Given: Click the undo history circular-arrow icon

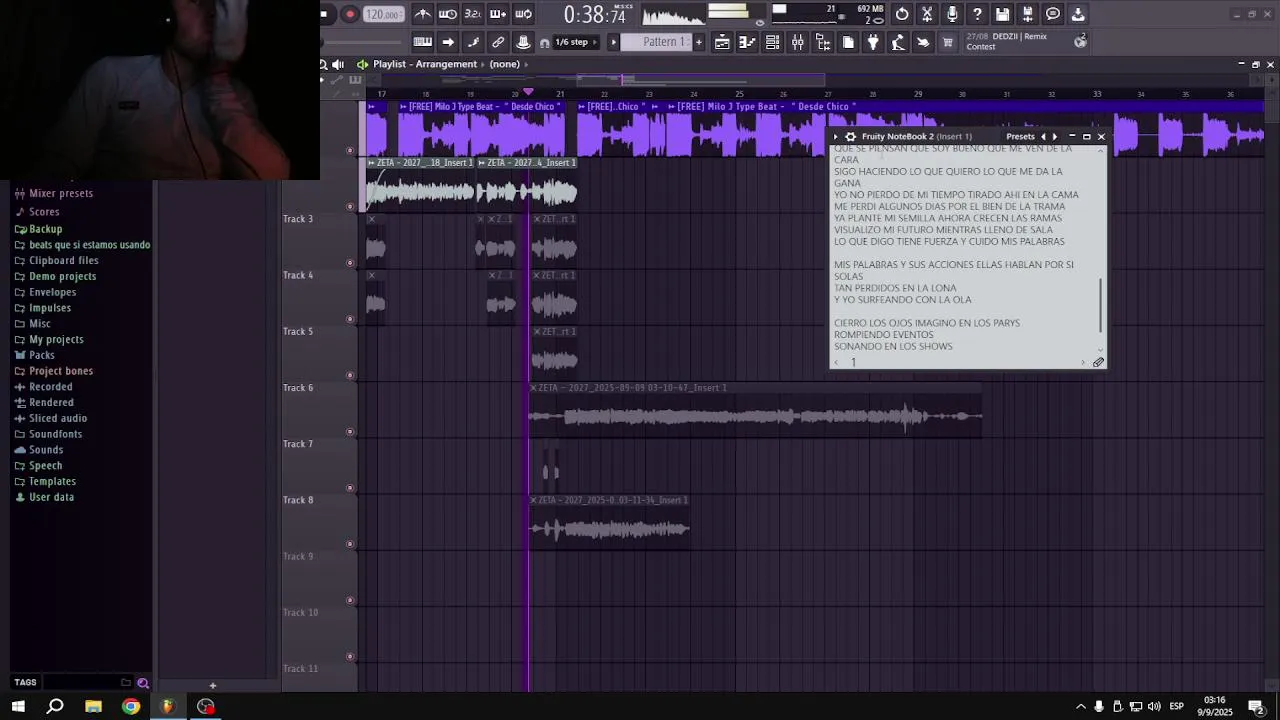Looking at the screenshot, I should (x=902, y=14).
